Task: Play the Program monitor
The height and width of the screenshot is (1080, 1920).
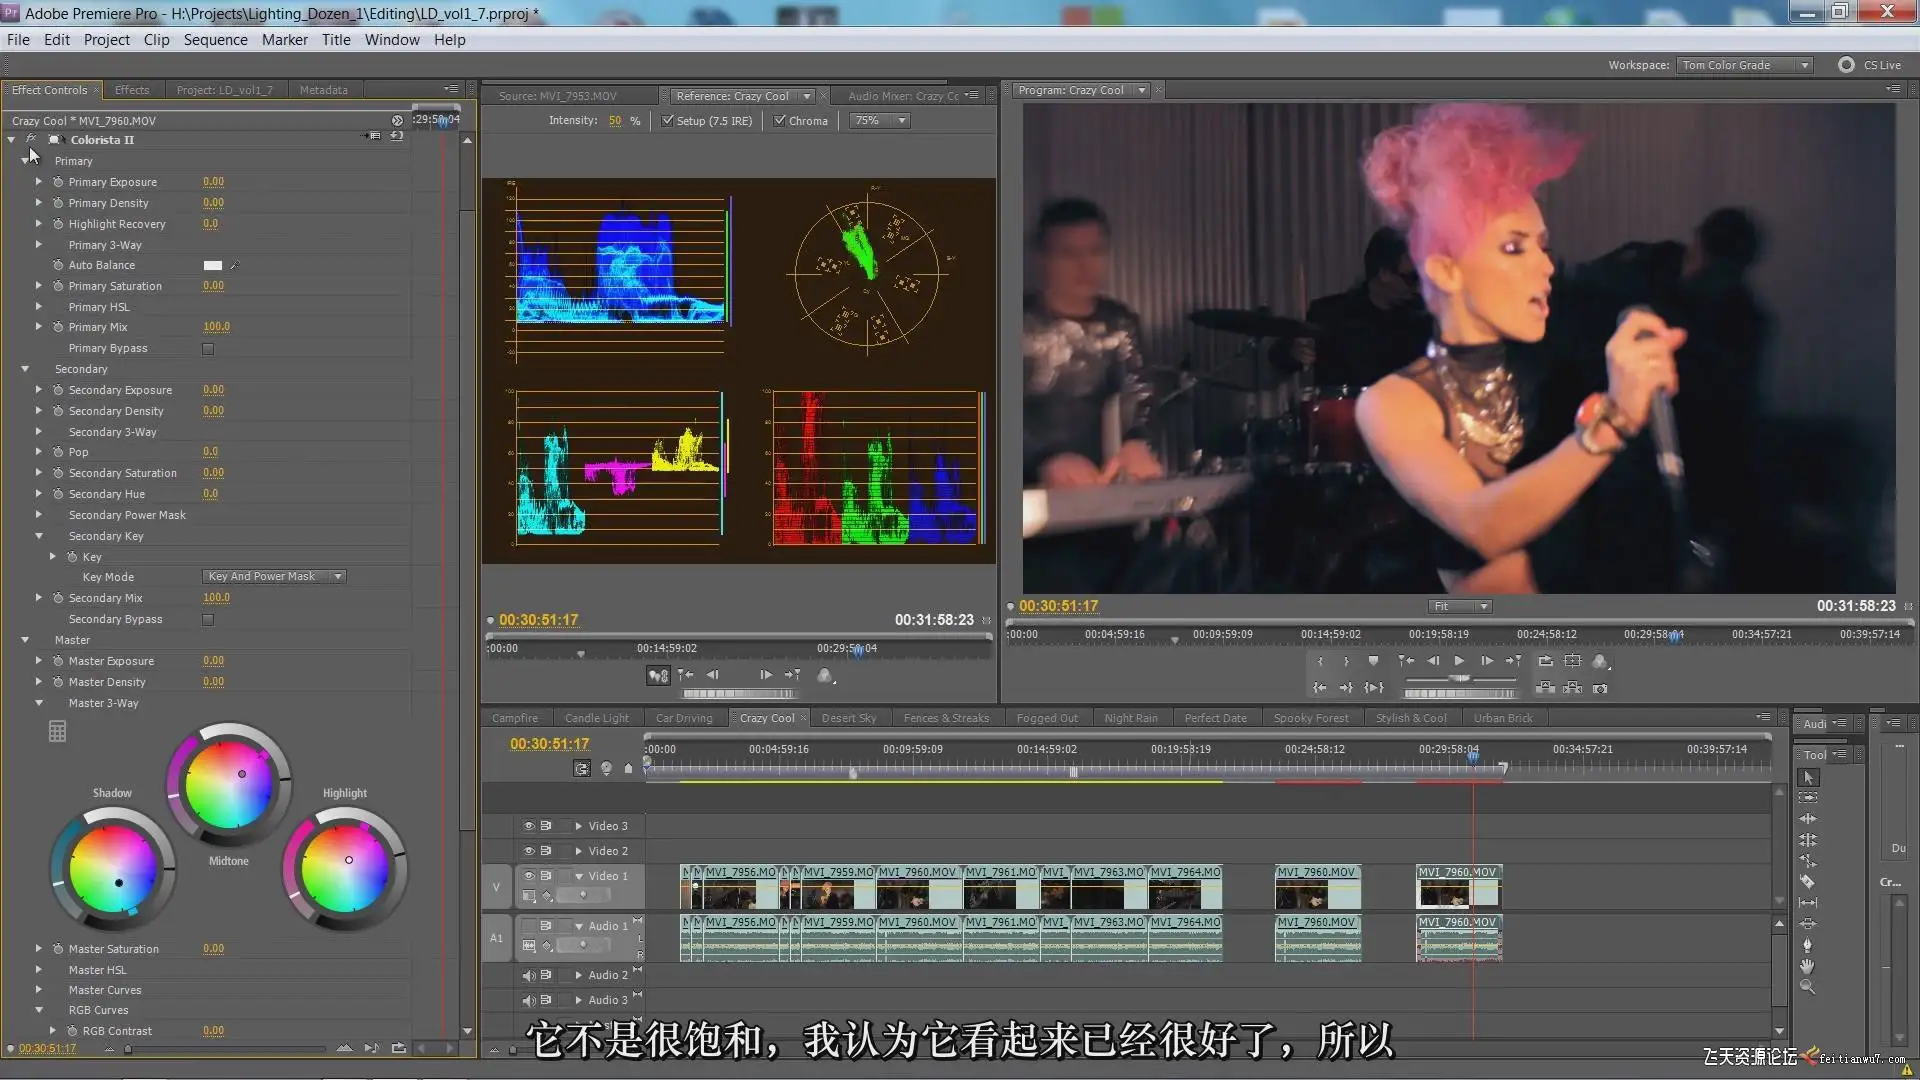Action: coord(1459,661)
